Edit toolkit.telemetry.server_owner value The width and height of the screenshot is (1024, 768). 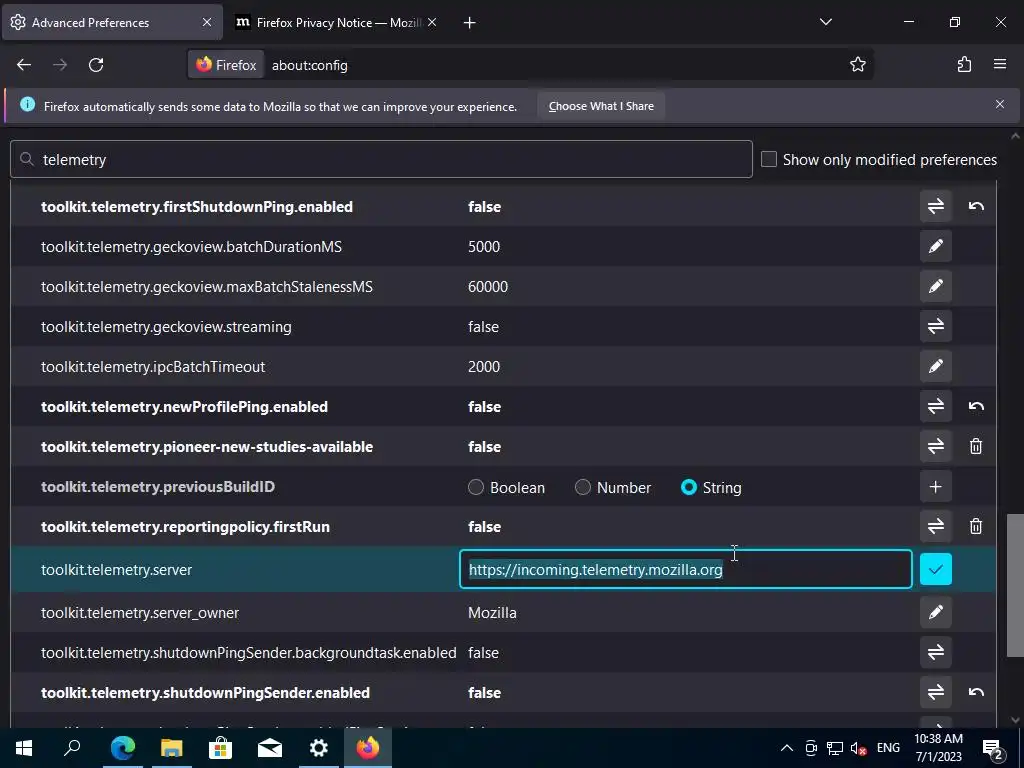935,613
